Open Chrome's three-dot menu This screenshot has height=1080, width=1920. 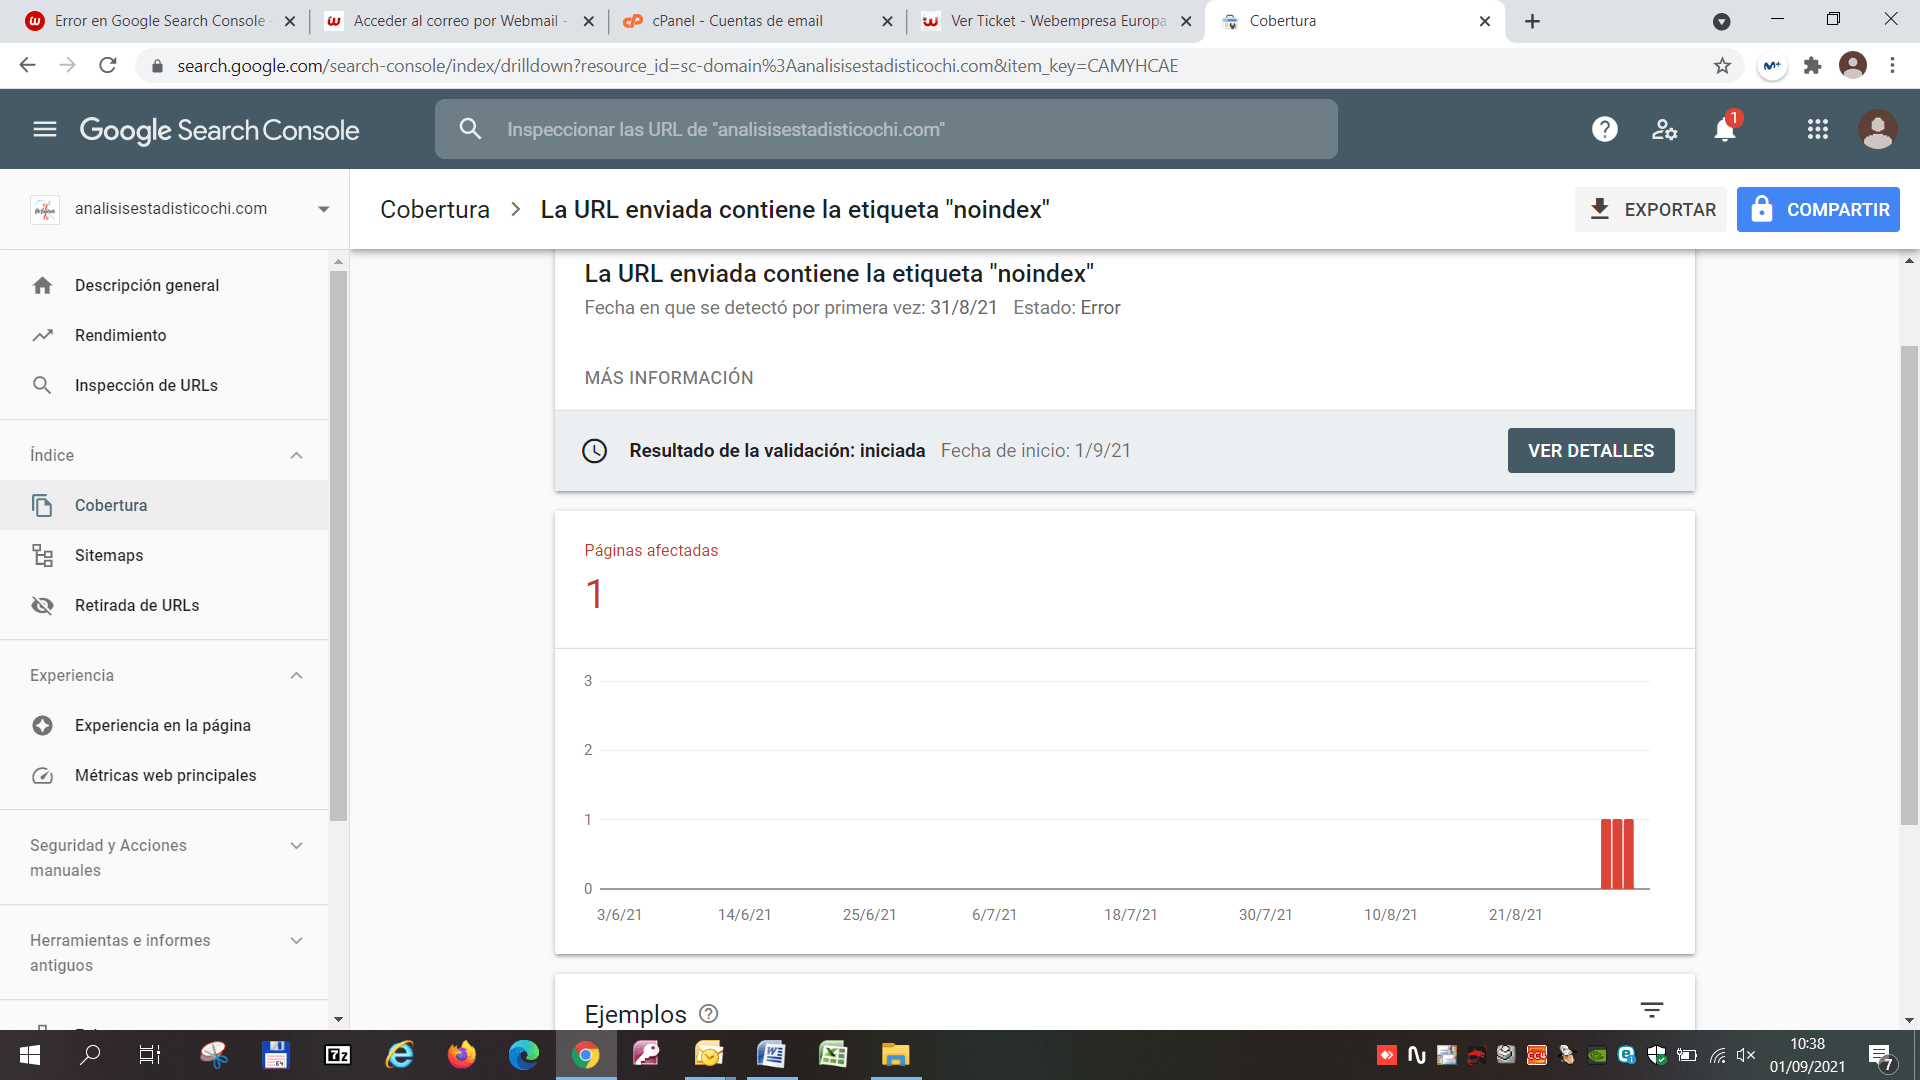[1892, 66]
